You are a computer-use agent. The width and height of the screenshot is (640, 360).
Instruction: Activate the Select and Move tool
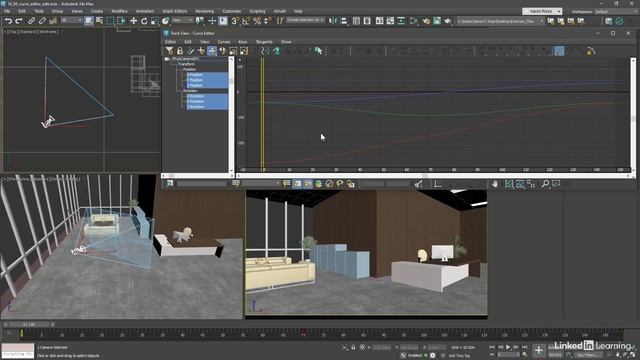click(x=133, y=21)
